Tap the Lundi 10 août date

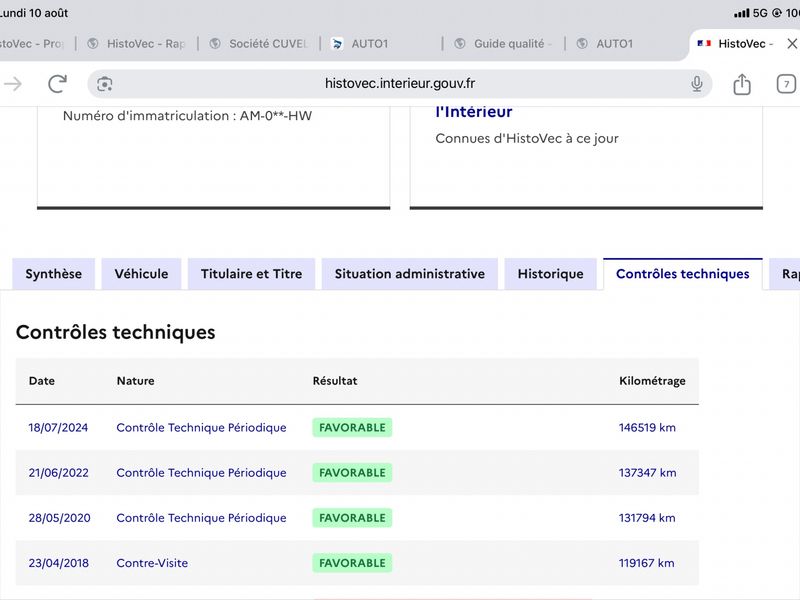click(34, 13)
